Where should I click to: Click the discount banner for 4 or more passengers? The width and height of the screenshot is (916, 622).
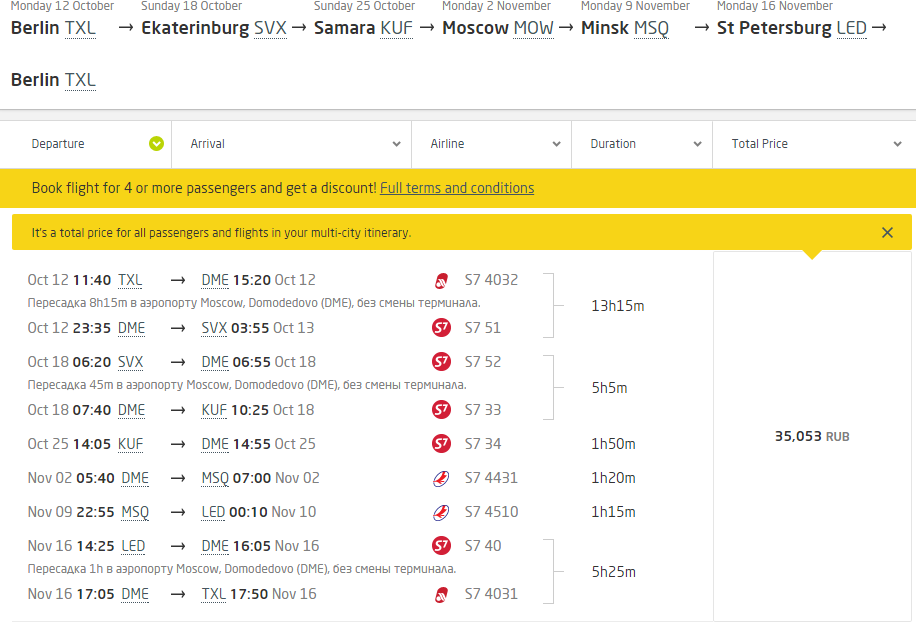coord(458,188)
